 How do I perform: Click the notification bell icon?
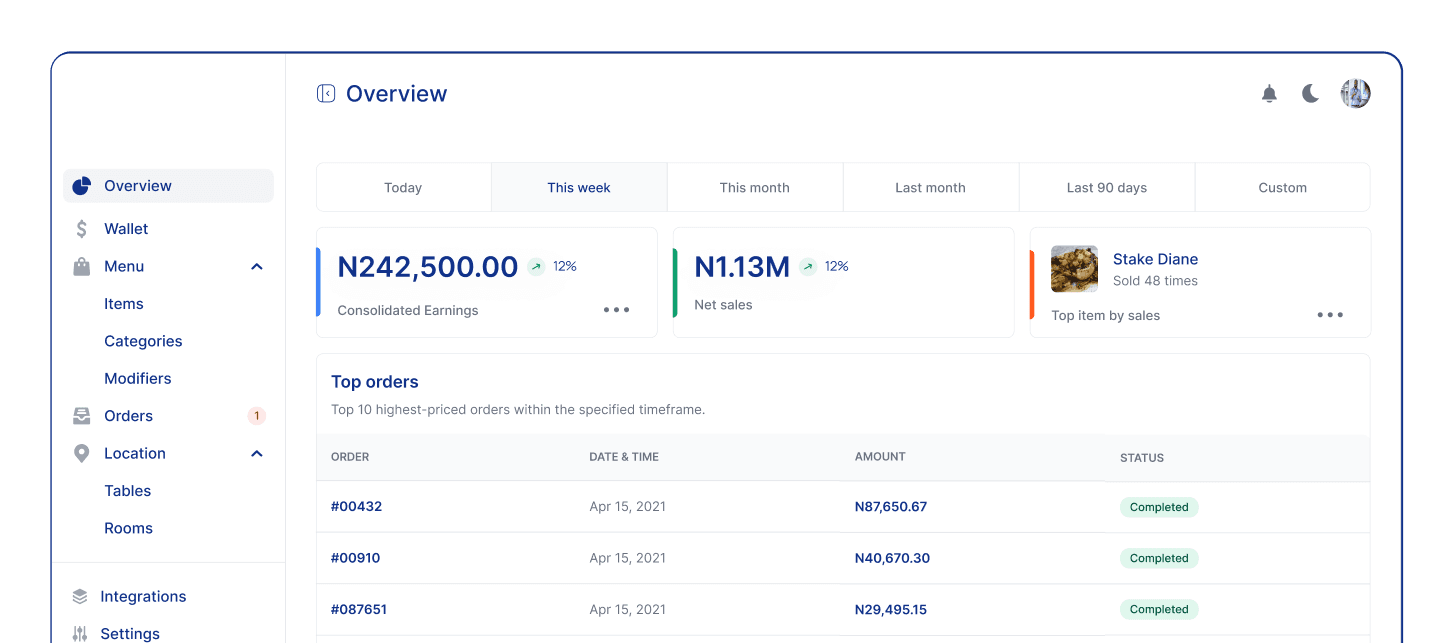point(1269,94)
